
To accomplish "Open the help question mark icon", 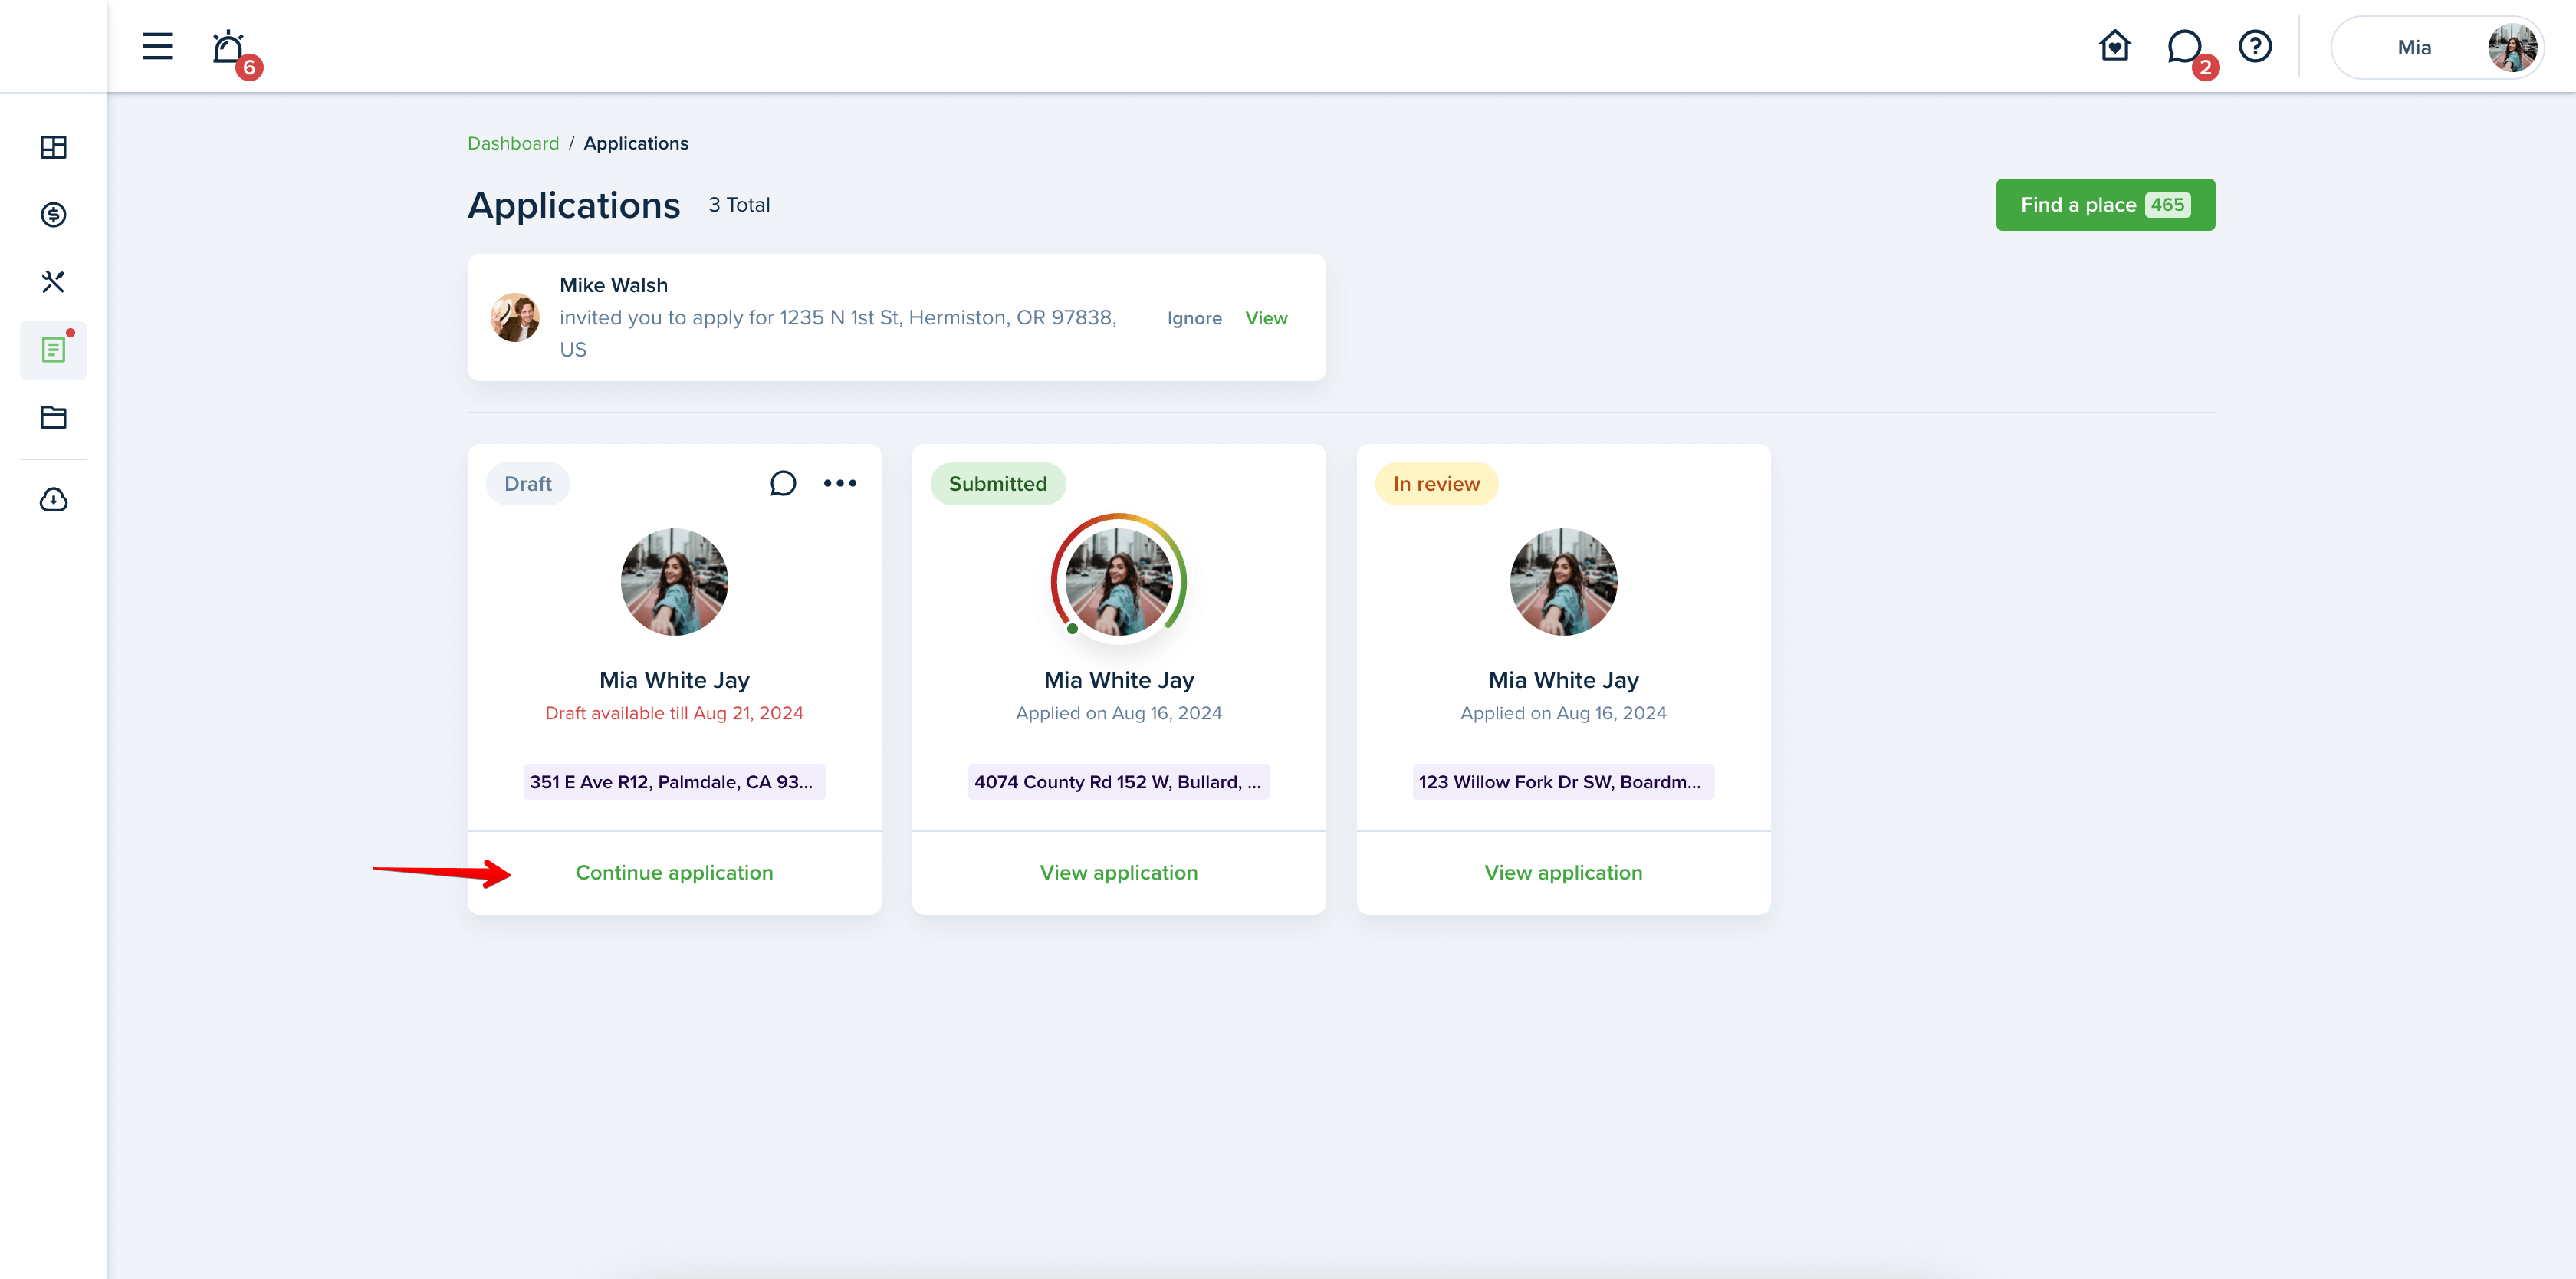I will tap(2255, 46).
